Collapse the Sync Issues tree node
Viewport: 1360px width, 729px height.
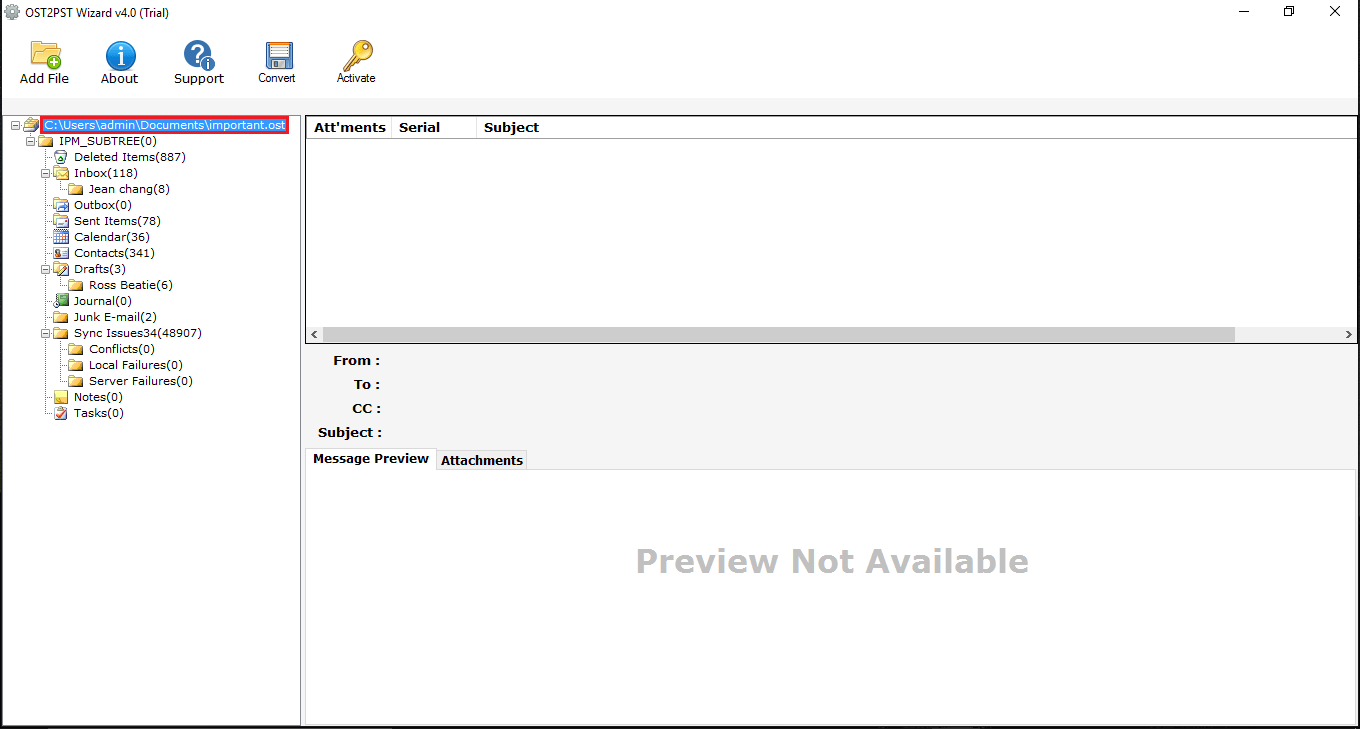(x=46, y=333)
